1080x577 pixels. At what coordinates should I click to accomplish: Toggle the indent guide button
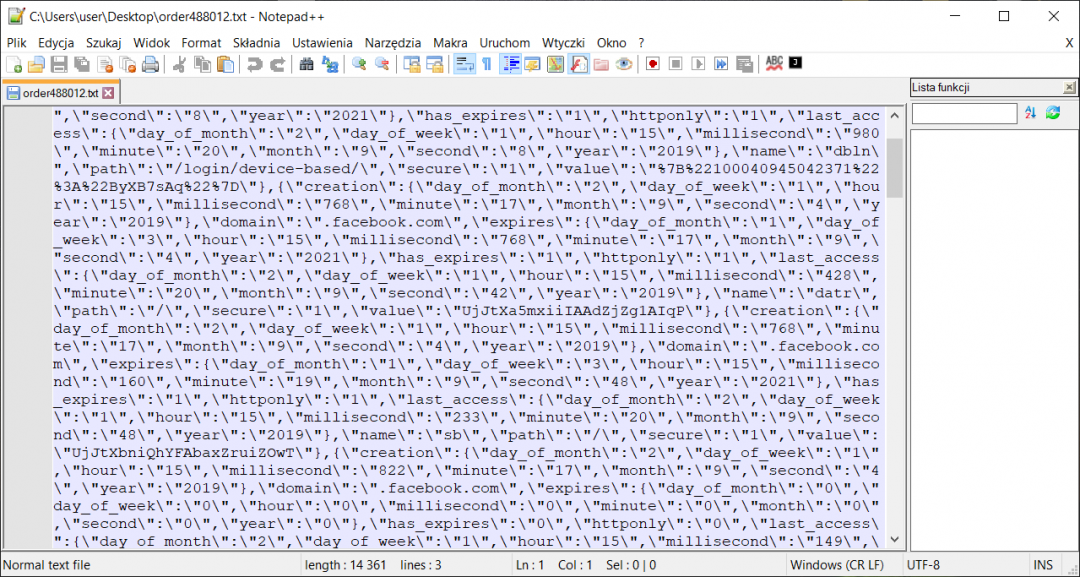[511, 64]
